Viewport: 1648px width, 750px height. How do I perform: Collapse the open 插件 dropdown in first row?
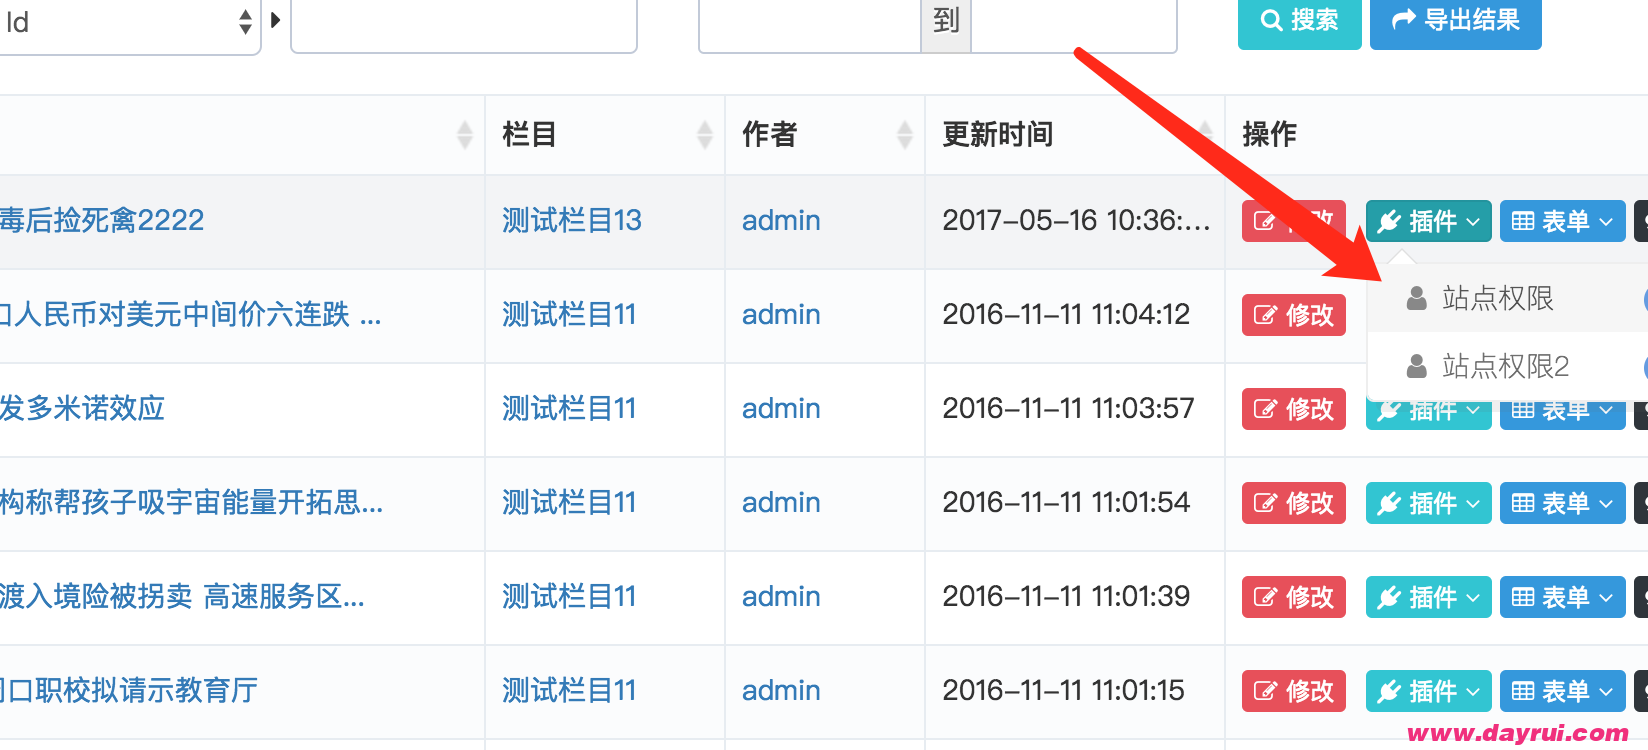(1428, 221)
